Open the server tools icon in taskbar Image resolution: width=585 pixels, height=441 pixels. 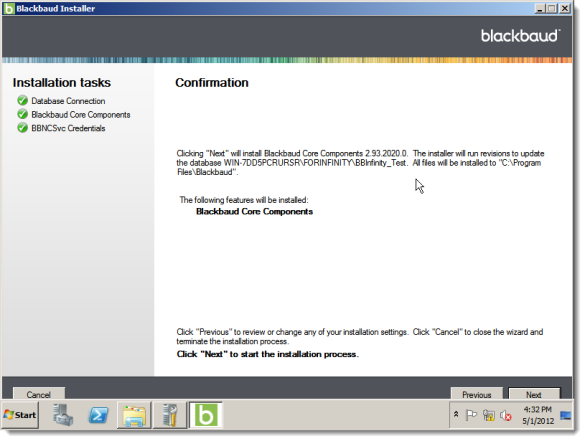170,415
